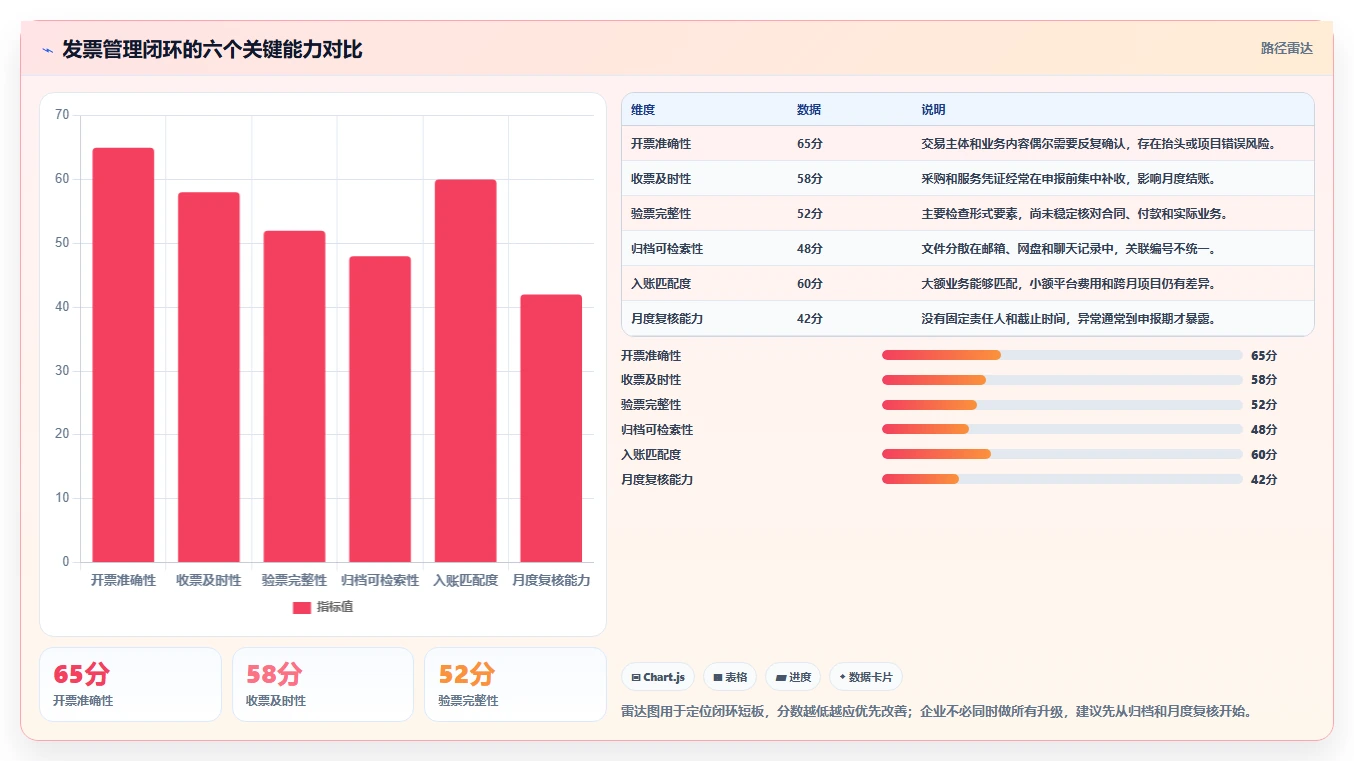Click the 开票准确性 x-axis label

123,580
